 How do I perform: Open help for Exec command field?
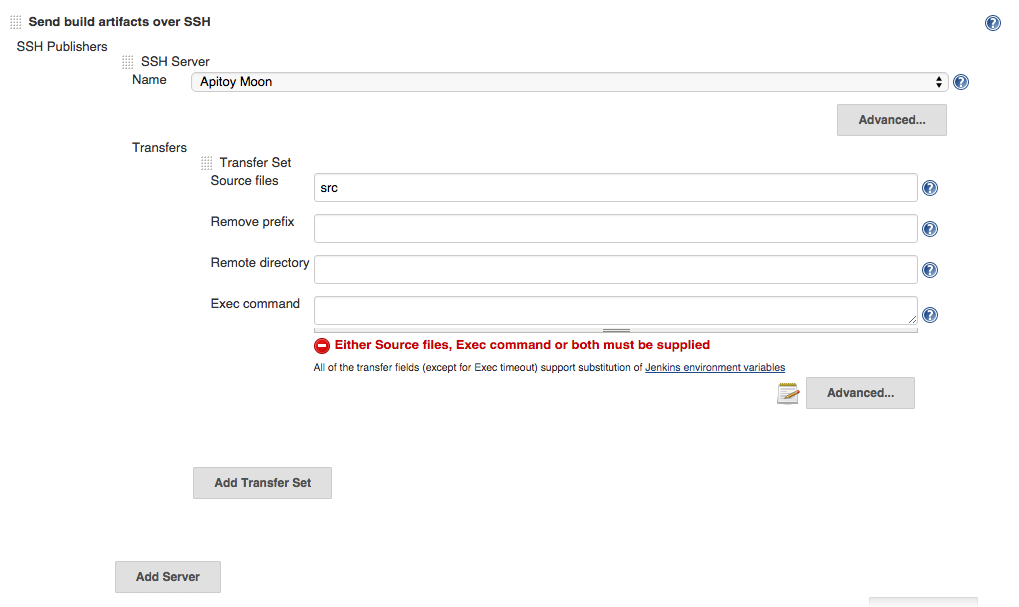click(930, 315)
